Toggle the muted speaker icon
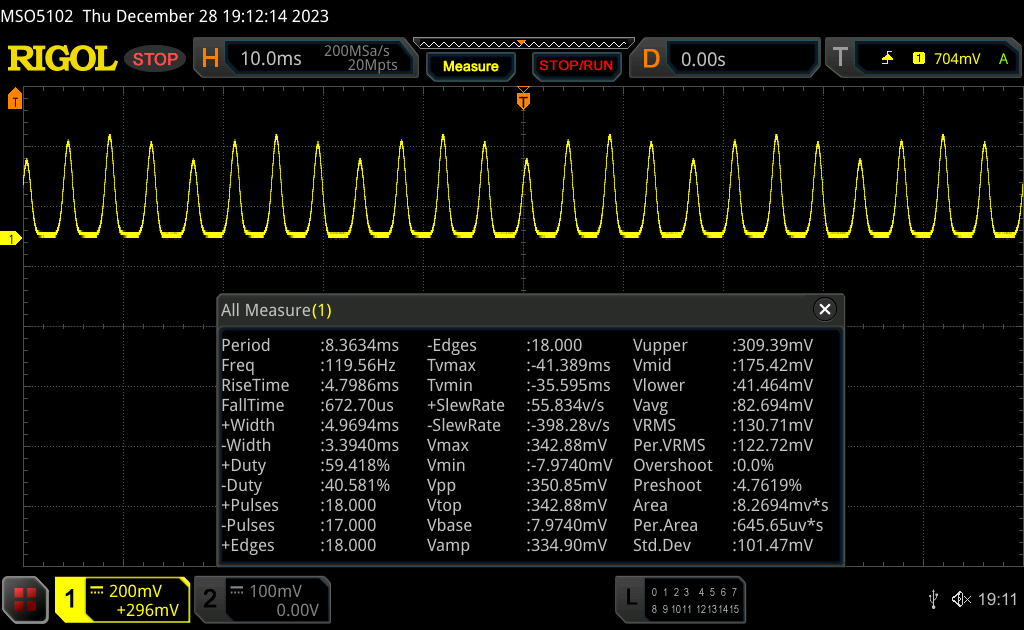Screen dimensions: 1024x630 (961, 599)
